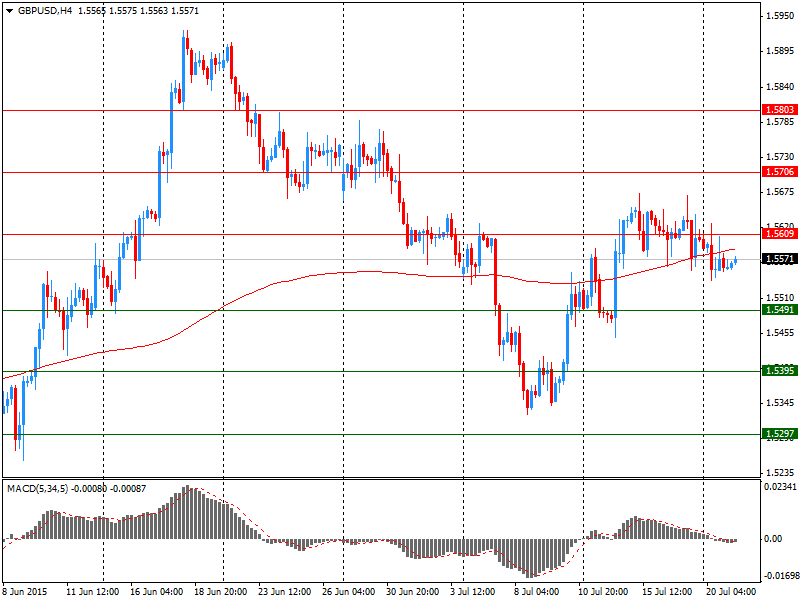This screenshot has width=800, height=600.
Task: Click the 1.5510 price scale value
Action: tap(780, 297)
